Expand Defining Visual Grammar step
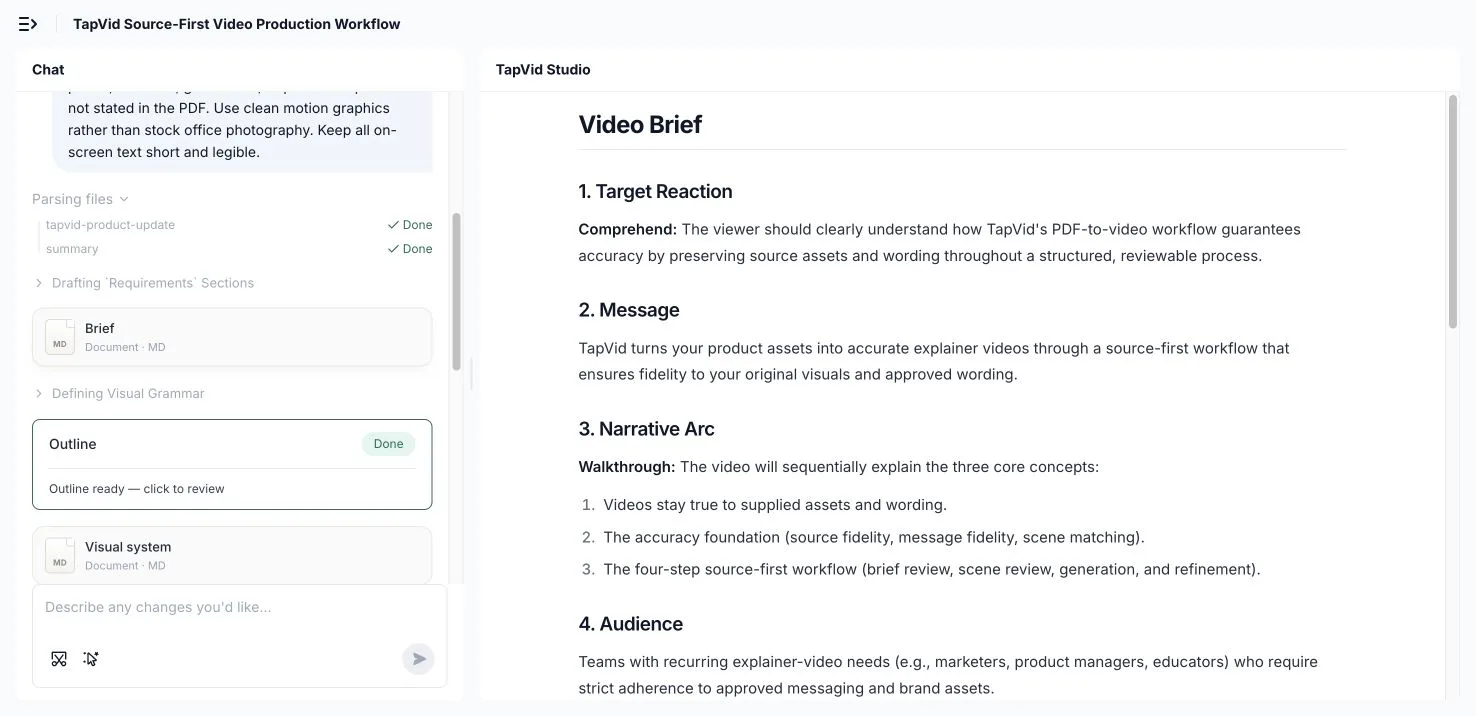 click(x=119, y=393)
